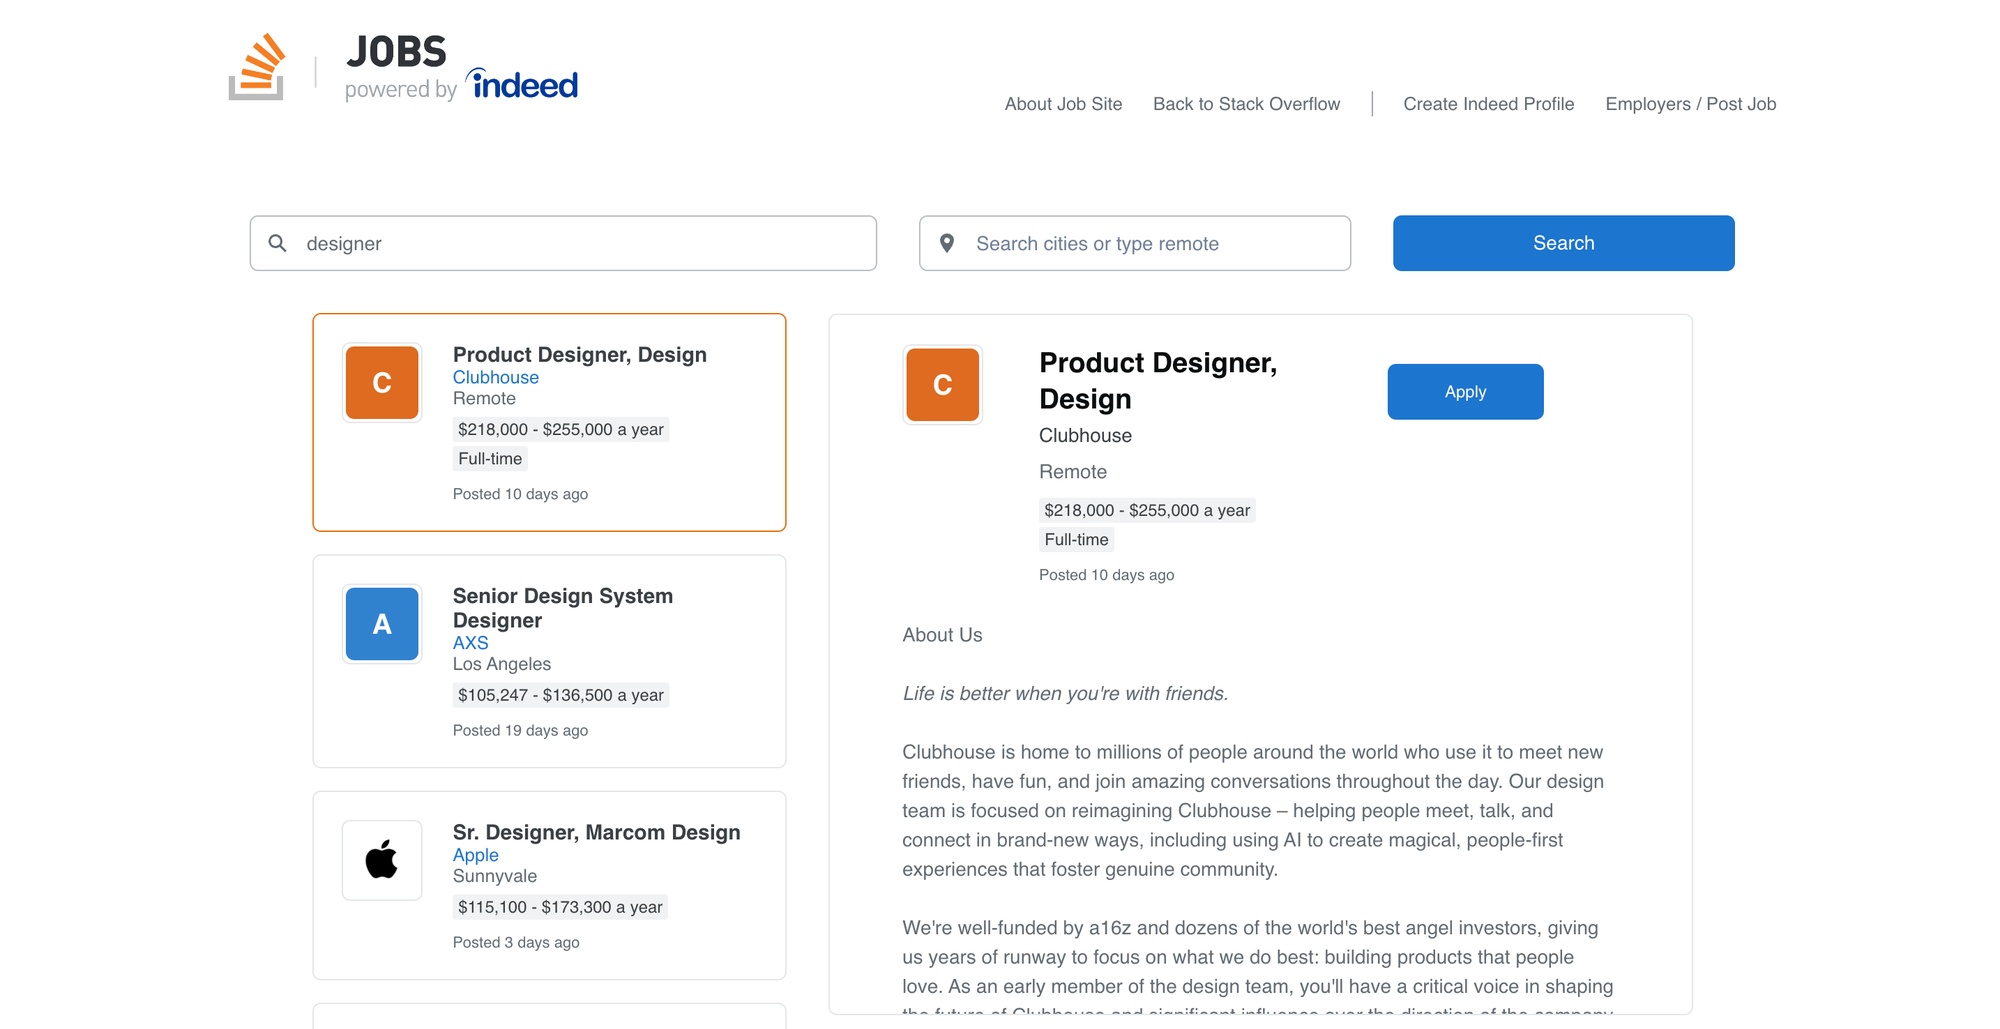Click the Stack Overflow logo icon

pos(257,67)
